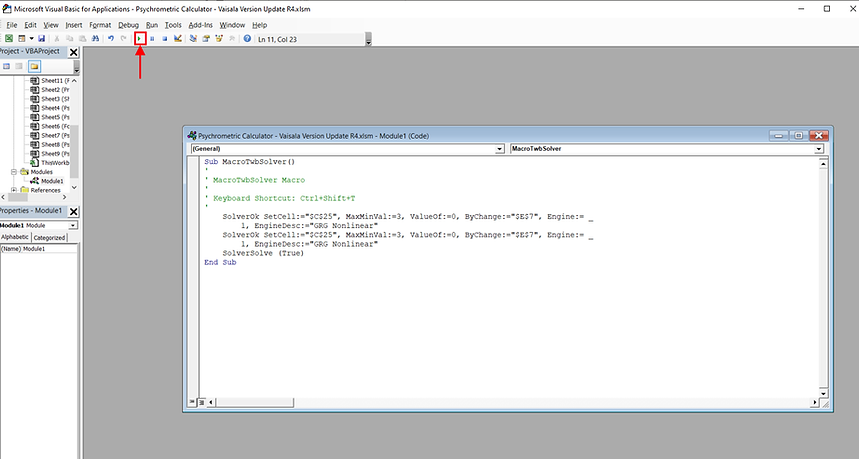Toggle Design Mode icon

click(177, 39)
